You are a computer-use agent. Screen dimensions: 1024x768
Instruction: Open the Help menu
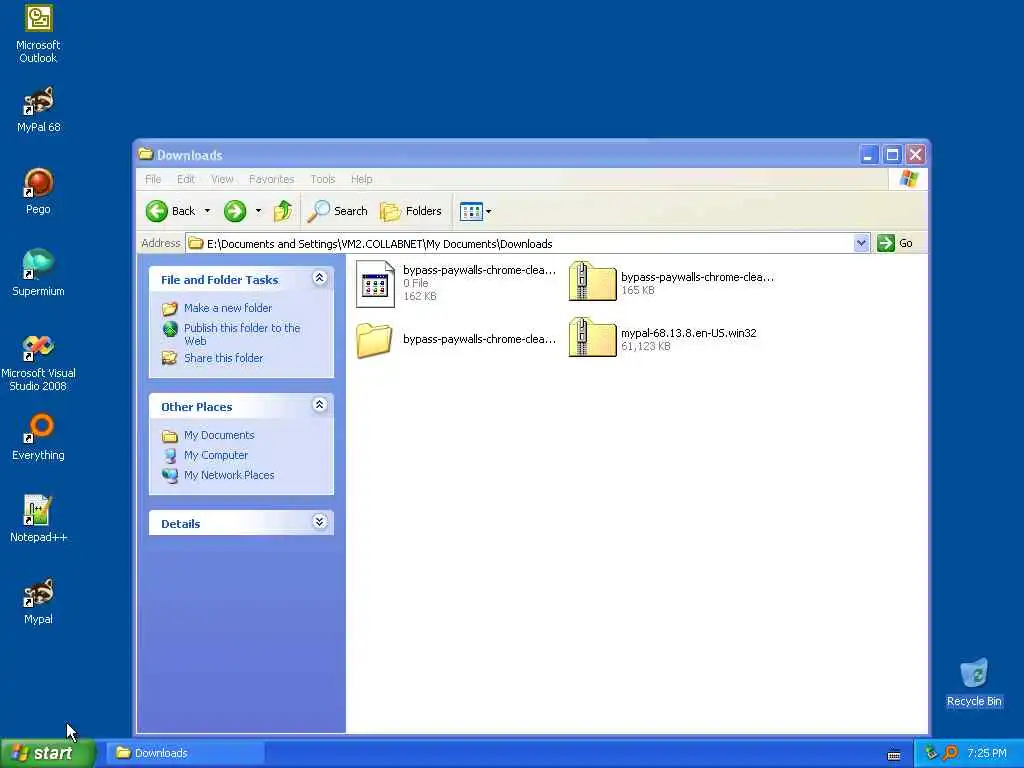[361, 179]
